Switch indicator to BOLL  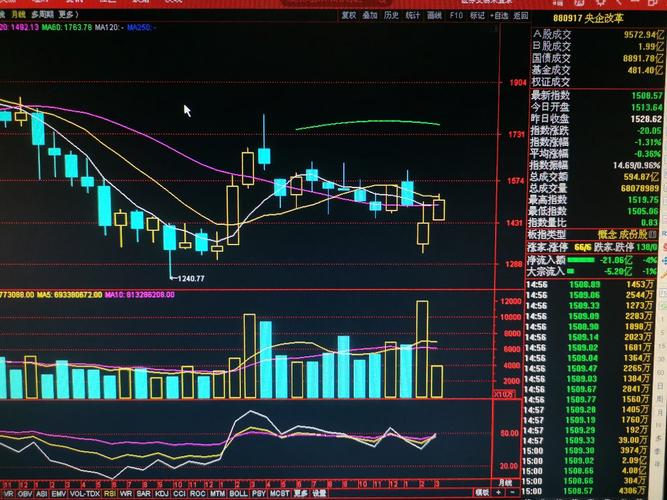238,494
